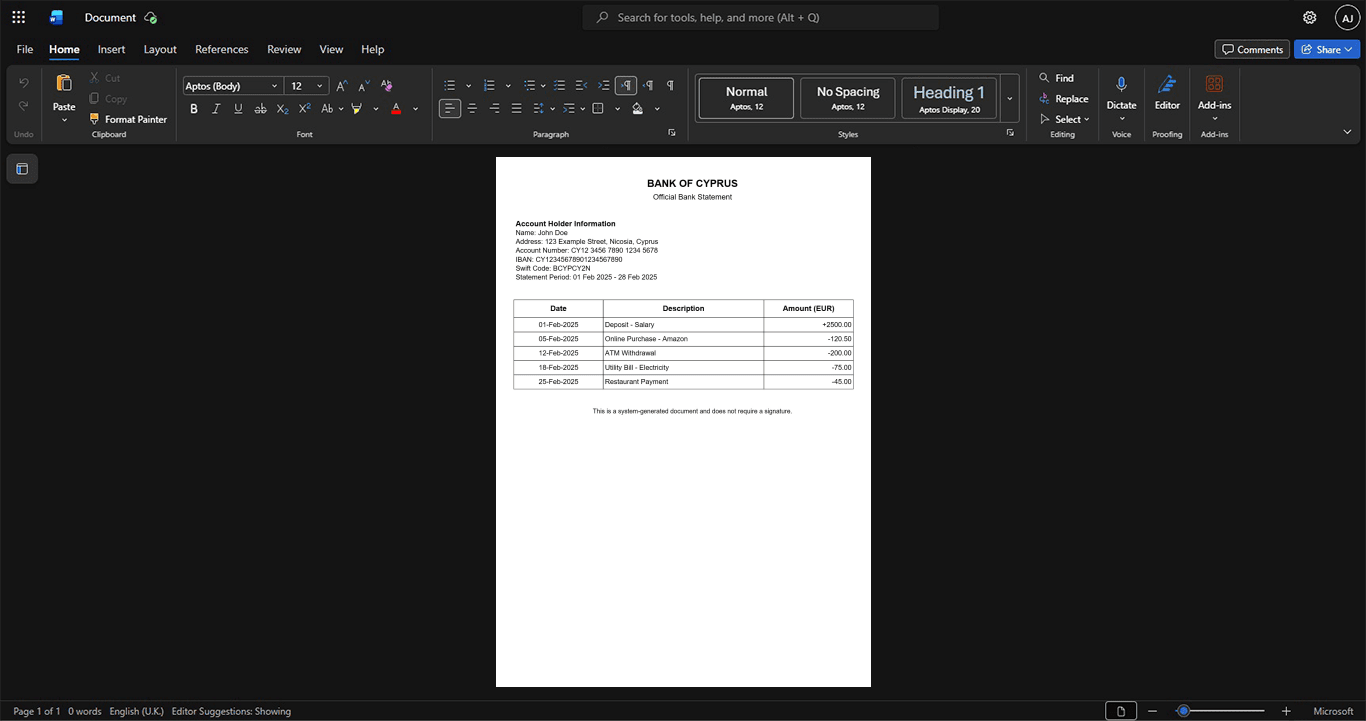The height and width of the screenshot is (721, 1366).
Task: Click the Dictate microphone icon
Action: point(1121,84)
